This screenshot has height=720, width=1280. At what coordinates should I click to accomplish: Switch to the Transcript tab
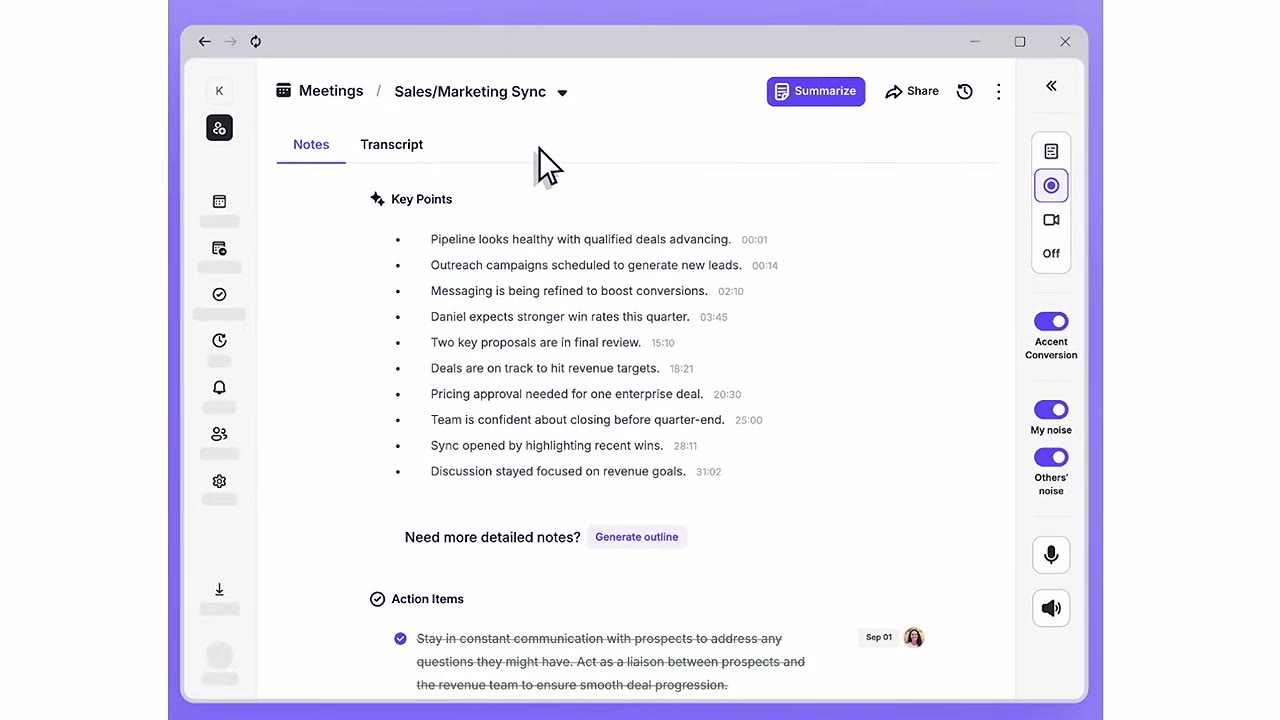pyautogui.click(x=392, y=144)
